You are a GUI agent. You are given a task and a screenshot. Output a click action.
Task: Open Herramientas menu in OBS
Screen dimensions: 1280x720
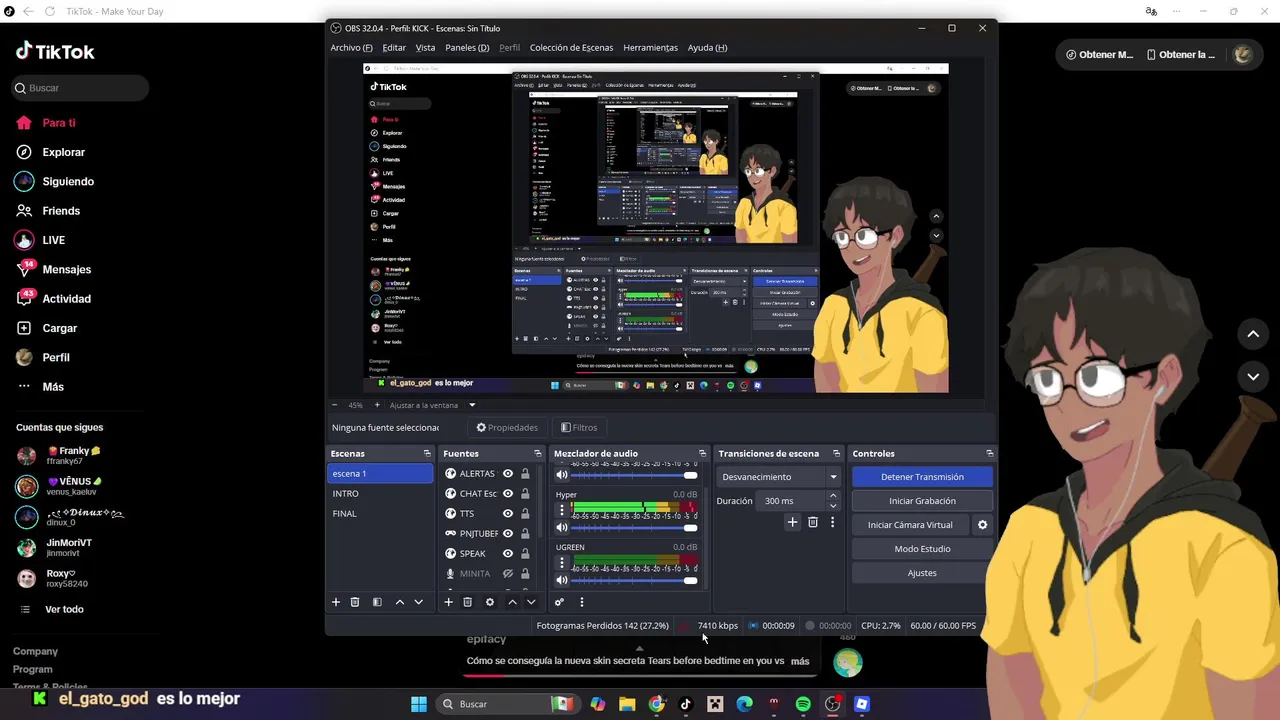point(650,47)
